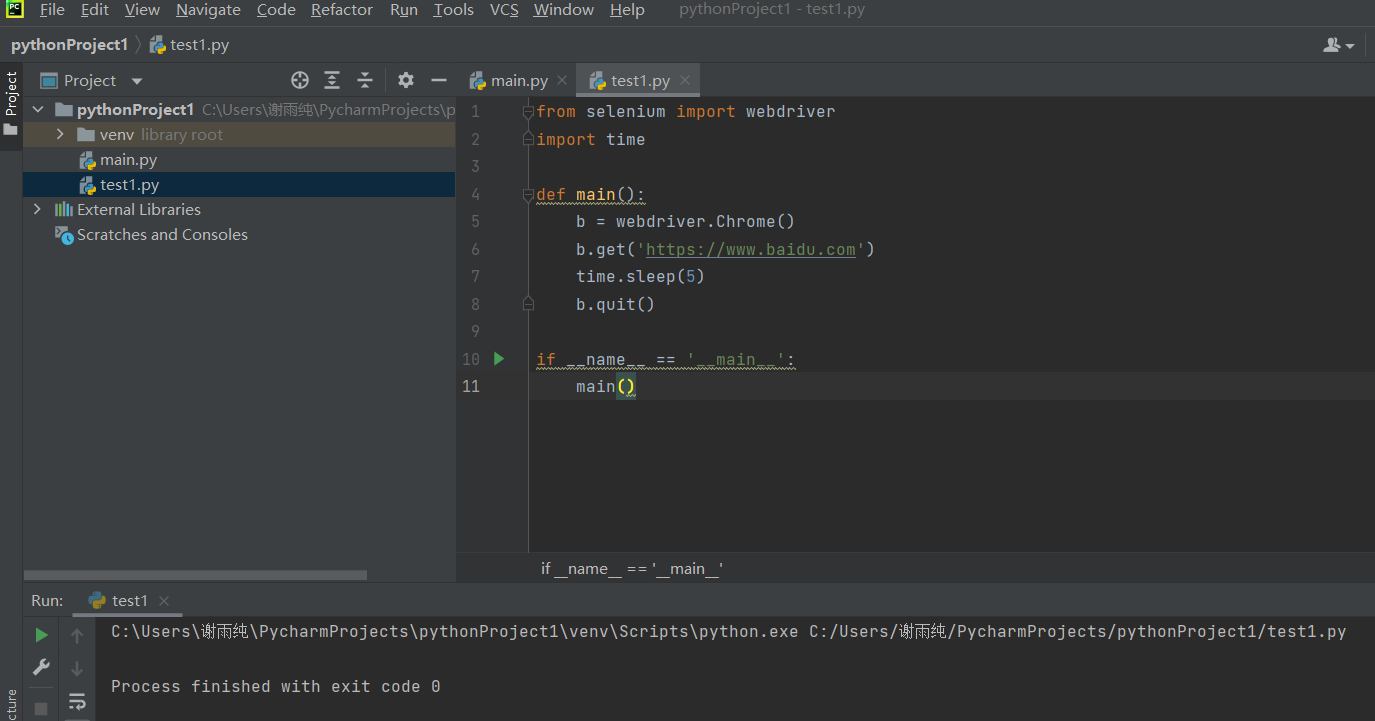Click the python.exe command line in console
1375x721 pixels.
click(x=729, y=632)
